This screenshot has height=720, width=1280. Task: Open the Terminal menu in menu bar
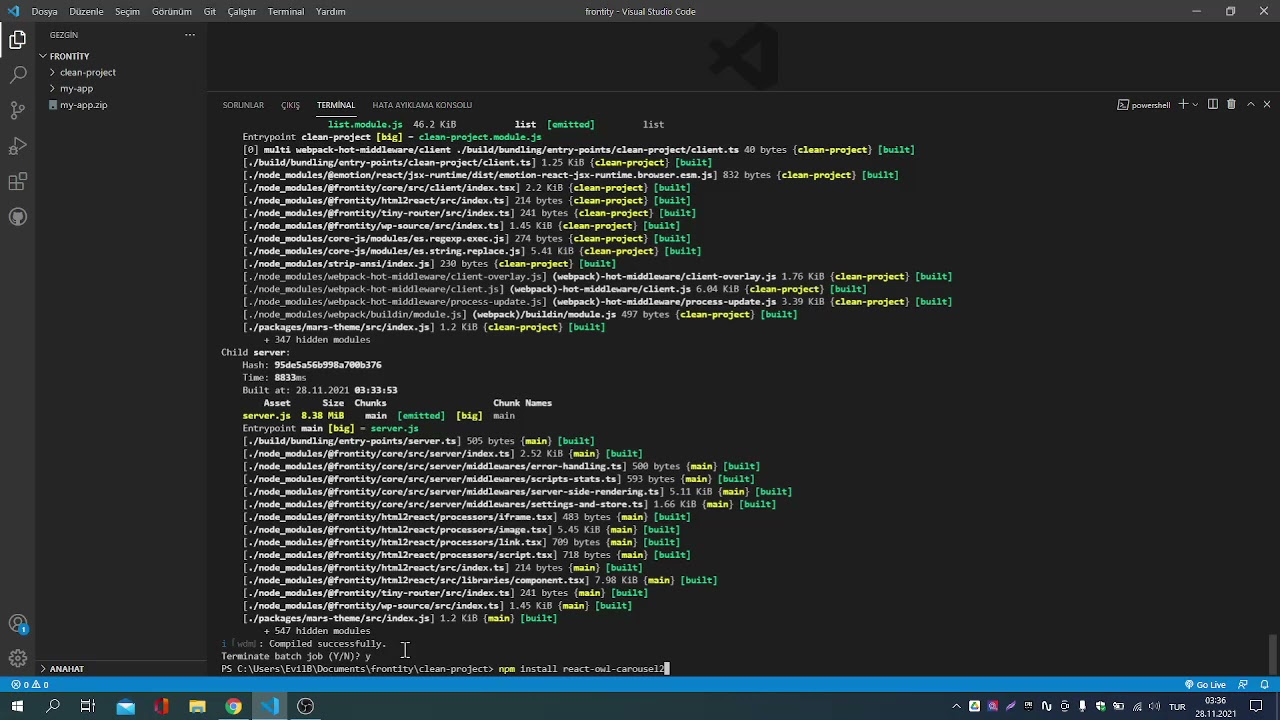[x=286, y=12]
